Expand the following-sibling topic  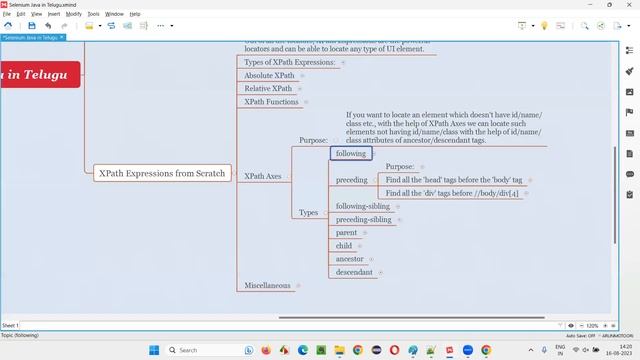(398, 207)
